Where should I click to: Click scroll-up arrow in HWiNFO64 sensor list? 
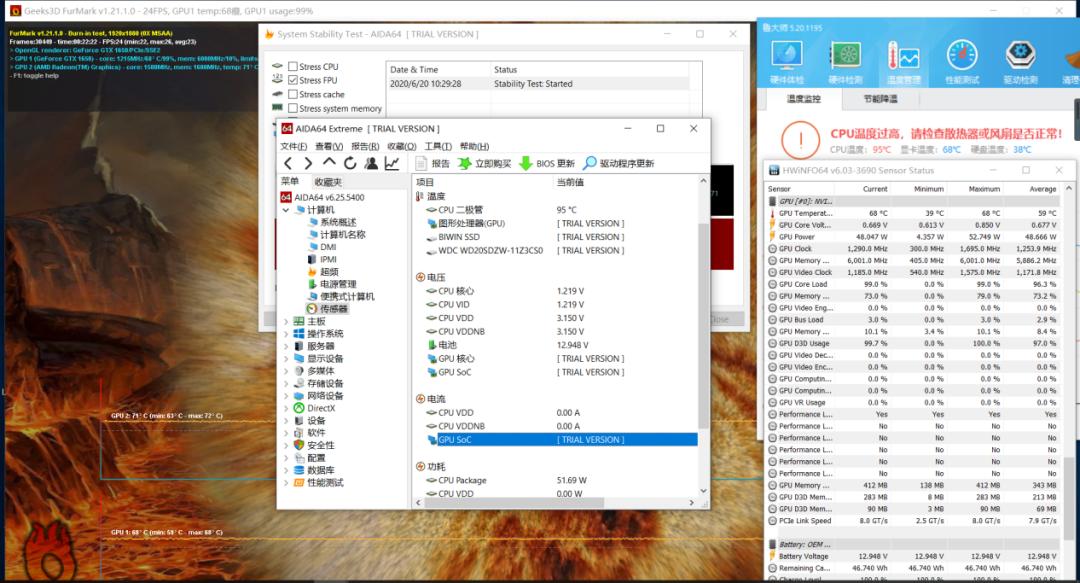[x=1068, y=188]
